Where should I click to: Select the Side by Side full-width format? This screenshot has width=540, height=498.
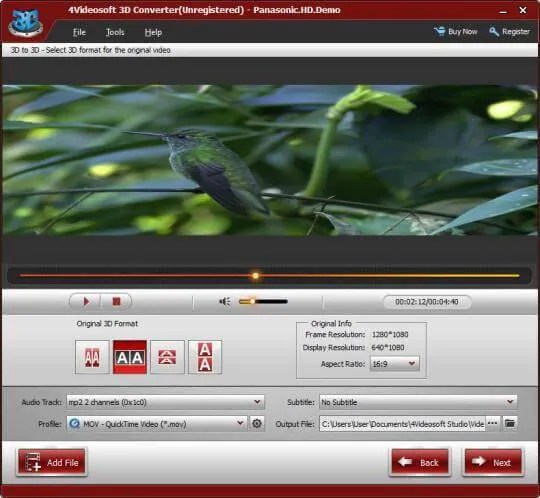click(130, 357)
